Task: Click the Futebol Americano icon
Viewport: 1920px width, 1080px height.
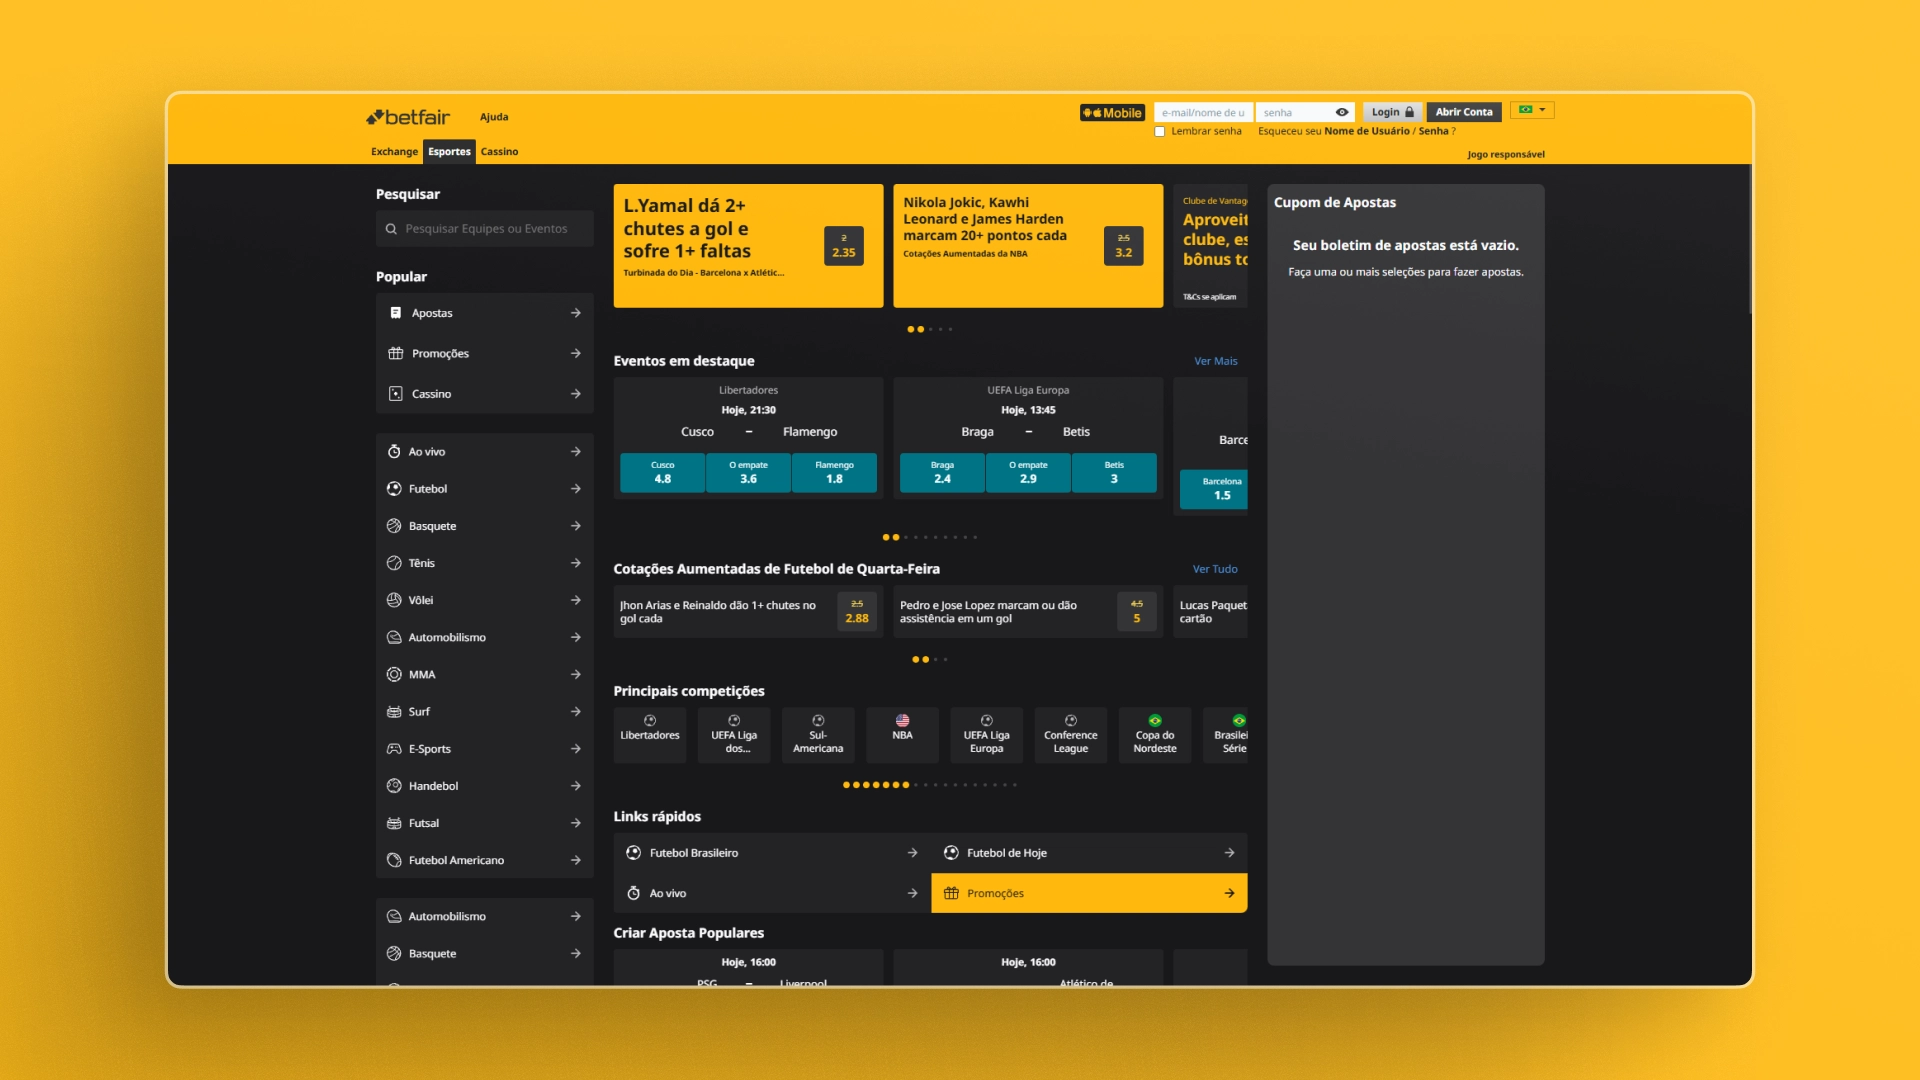Action: (394, 860)
